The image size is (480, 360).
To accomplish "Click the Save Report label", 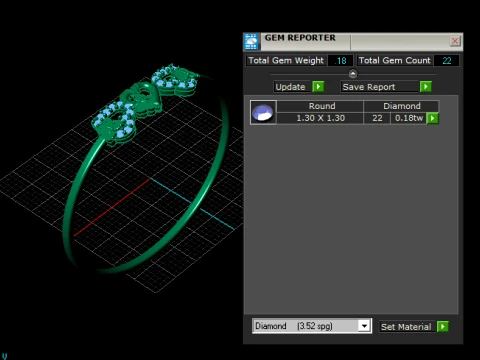I will 380,87.
